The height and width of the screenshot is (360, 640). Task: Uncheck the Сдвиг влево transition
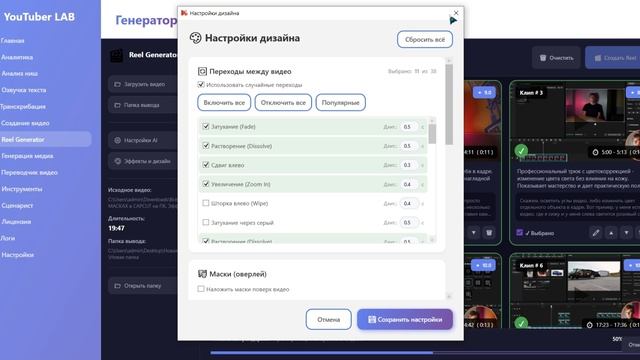(x=206, y=165)
